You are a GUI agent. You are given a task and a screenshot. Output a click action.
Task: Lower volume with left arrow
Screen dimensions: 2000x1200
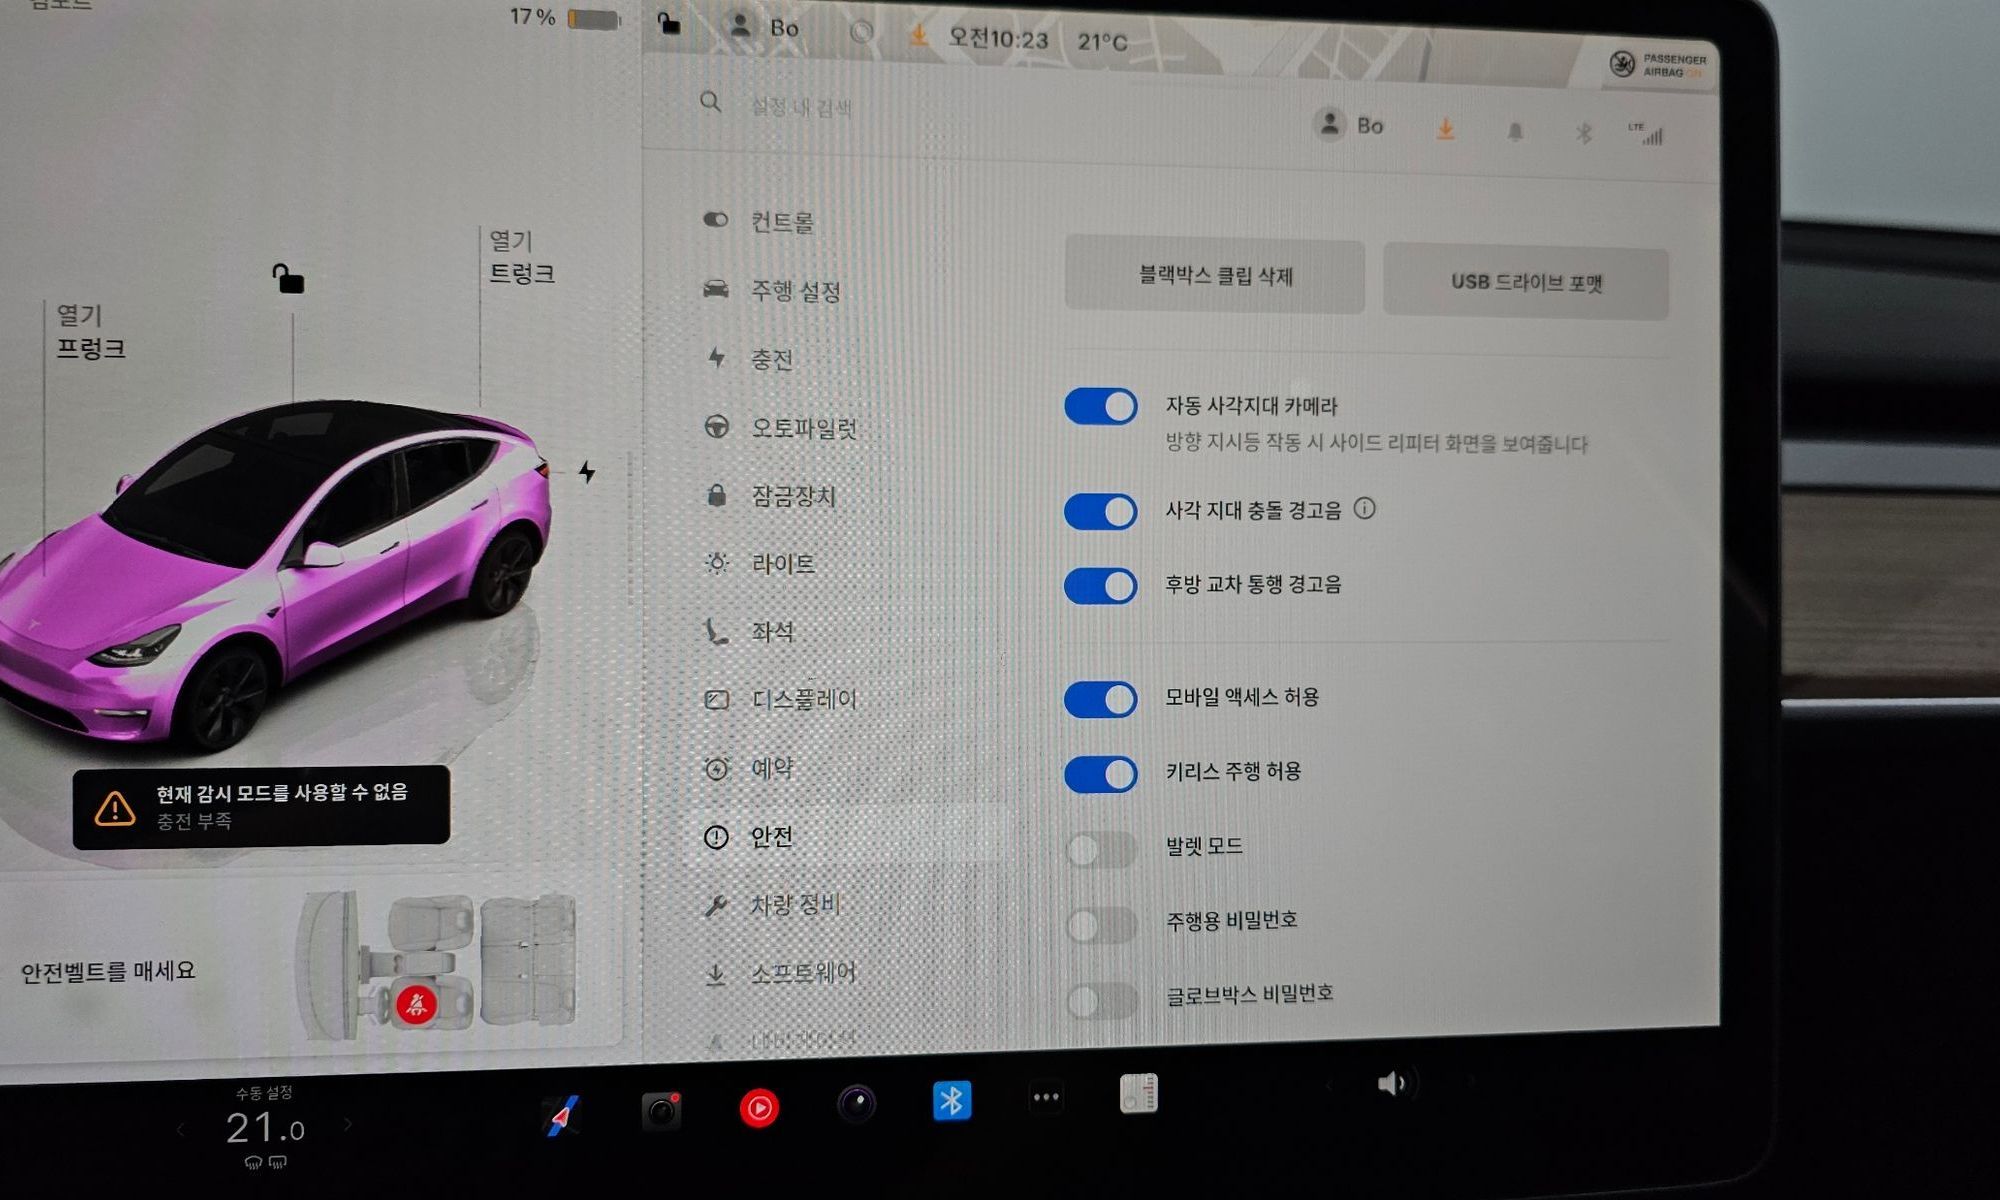click(x=1329, y=1085)
